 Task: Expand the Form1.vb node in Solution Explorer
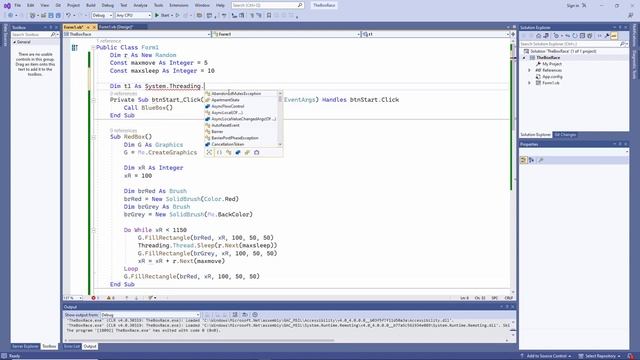coord(529,83)
